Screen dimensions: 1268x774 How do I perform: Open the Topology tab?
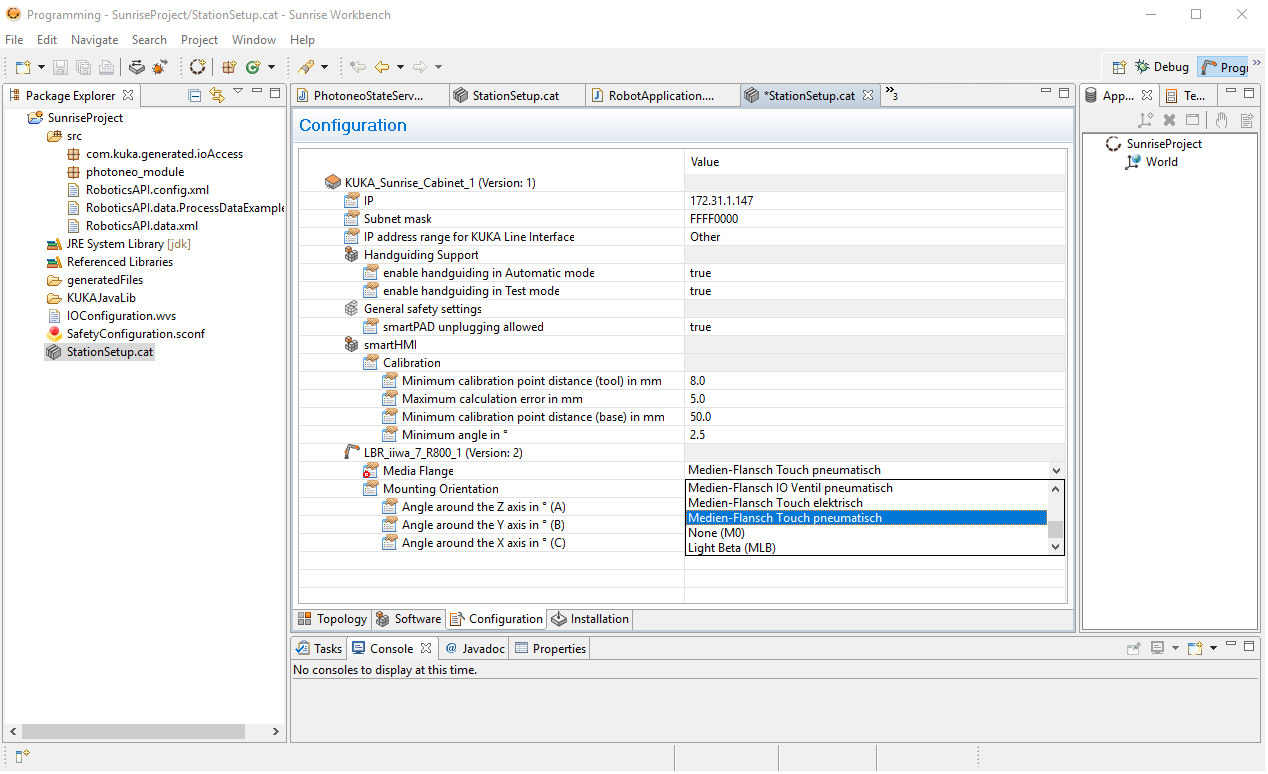pos(332,620)
